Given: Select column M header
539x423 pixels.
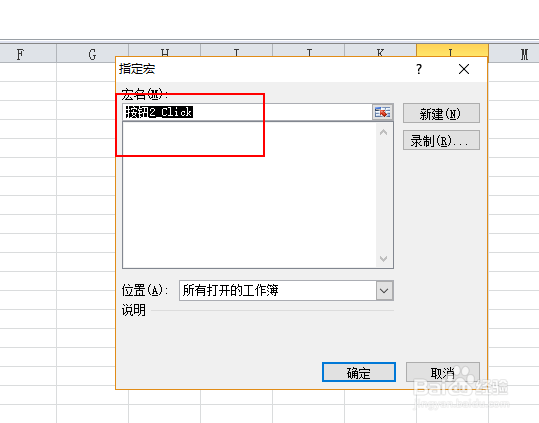Looking at the screenshot, I should 514,54.
